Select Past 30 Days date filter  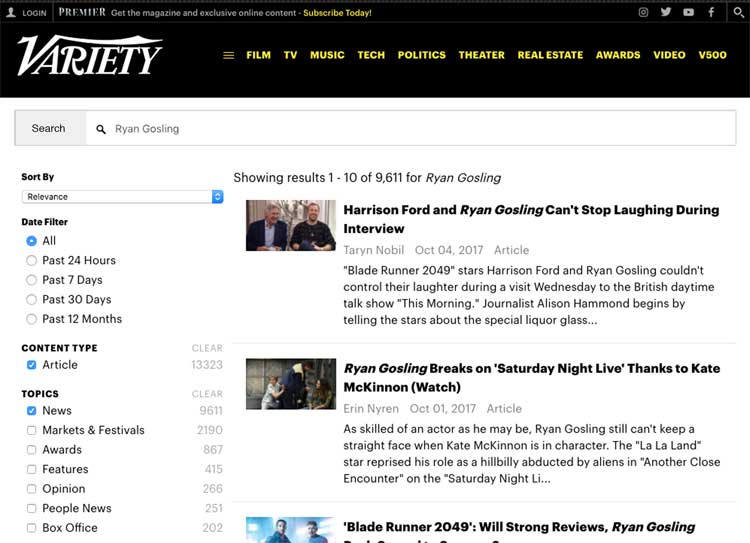(x=32, y=300)
